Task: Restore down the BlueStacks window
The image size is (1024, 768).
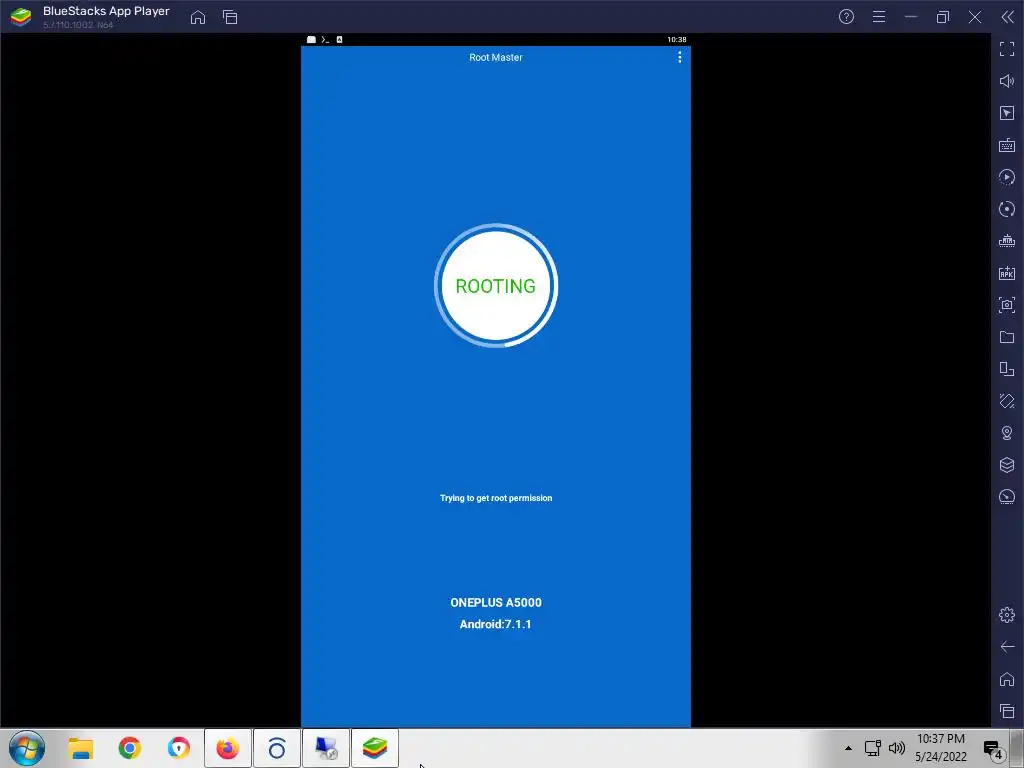Action: pyautogui.click(x=943, y=17)
